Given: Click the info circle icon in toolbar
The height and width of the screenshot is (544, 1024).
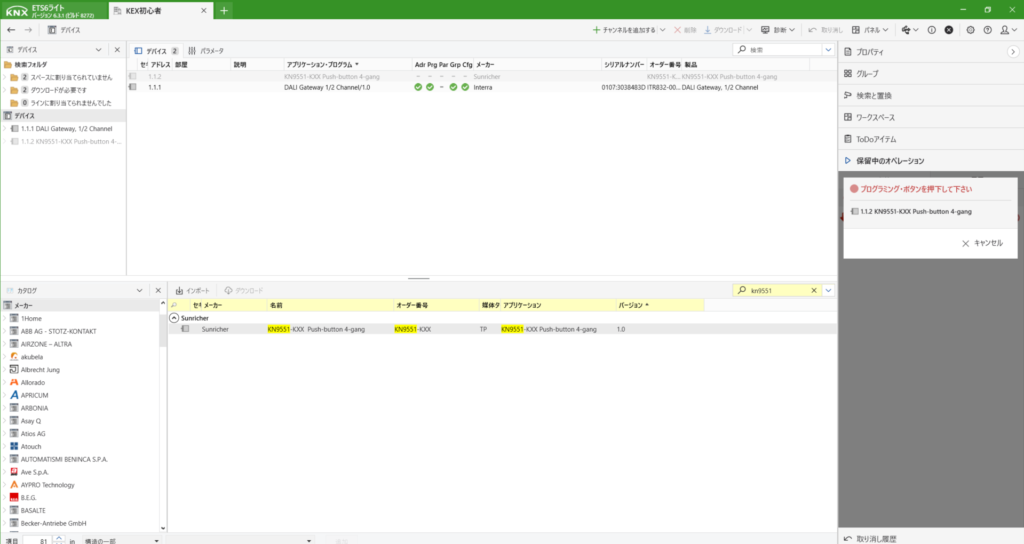Looking at the screenshot, I should [932, 30].
